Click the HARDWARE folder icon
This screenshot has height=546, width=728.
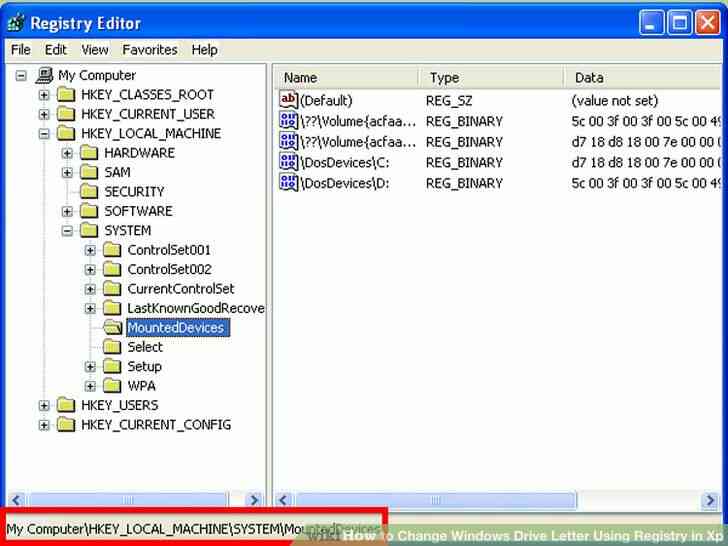[89, 153]
